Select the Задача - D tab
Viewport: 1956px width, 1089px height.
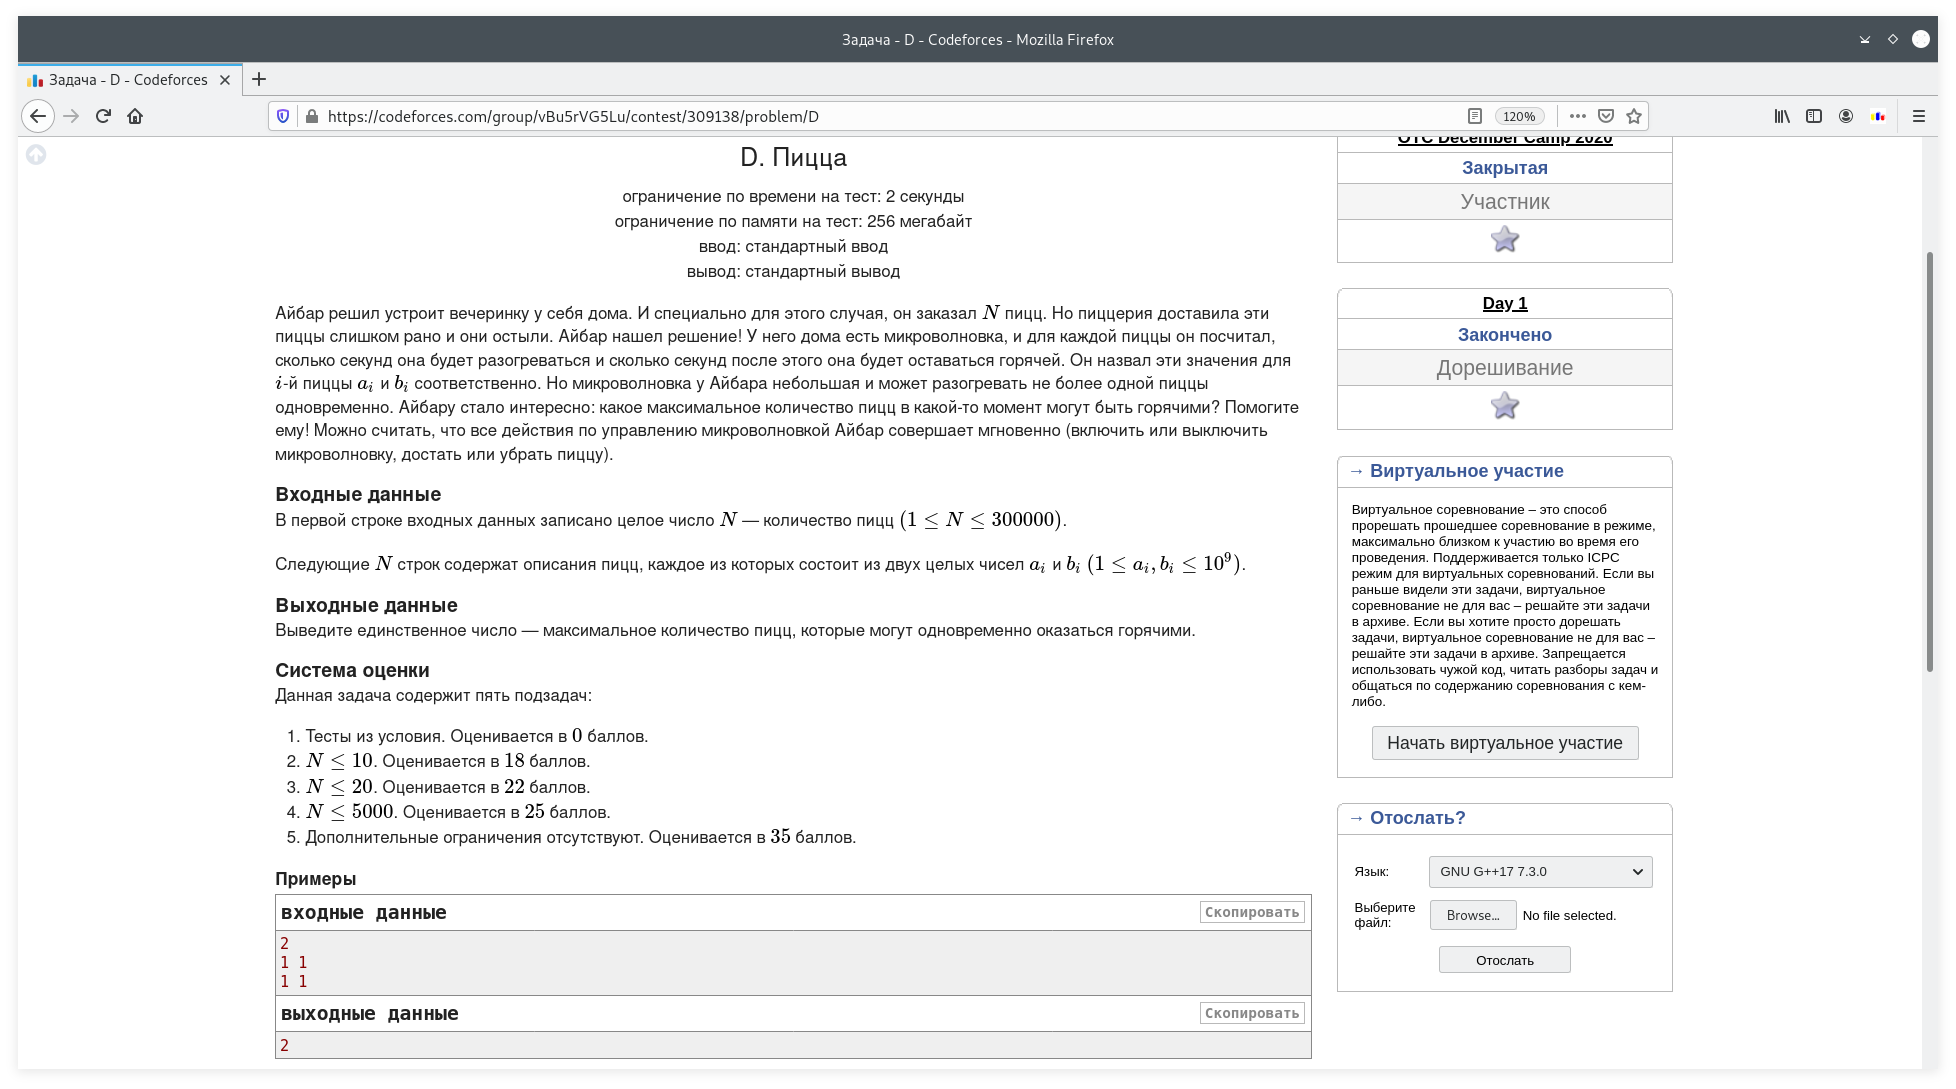128,80
